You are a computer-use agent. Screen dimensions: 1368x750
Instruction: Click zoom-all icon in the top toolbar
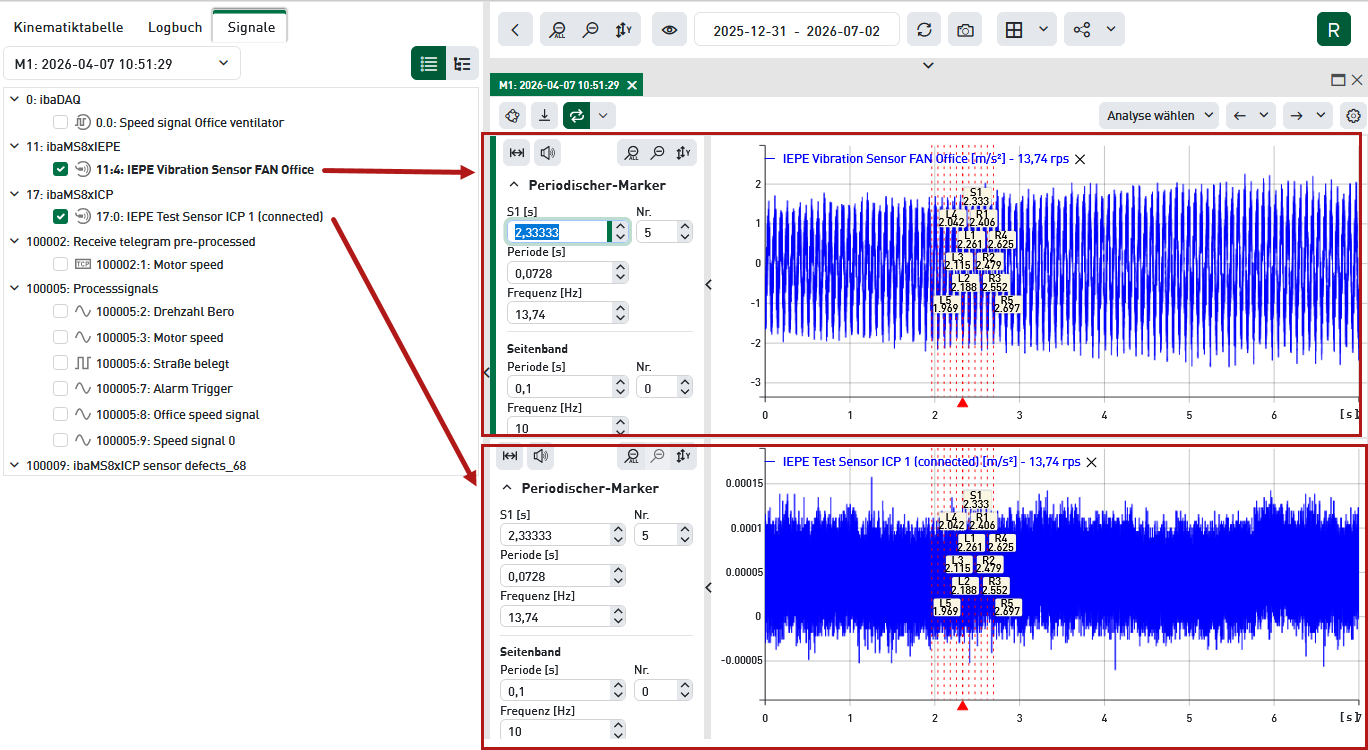(558, 30)
